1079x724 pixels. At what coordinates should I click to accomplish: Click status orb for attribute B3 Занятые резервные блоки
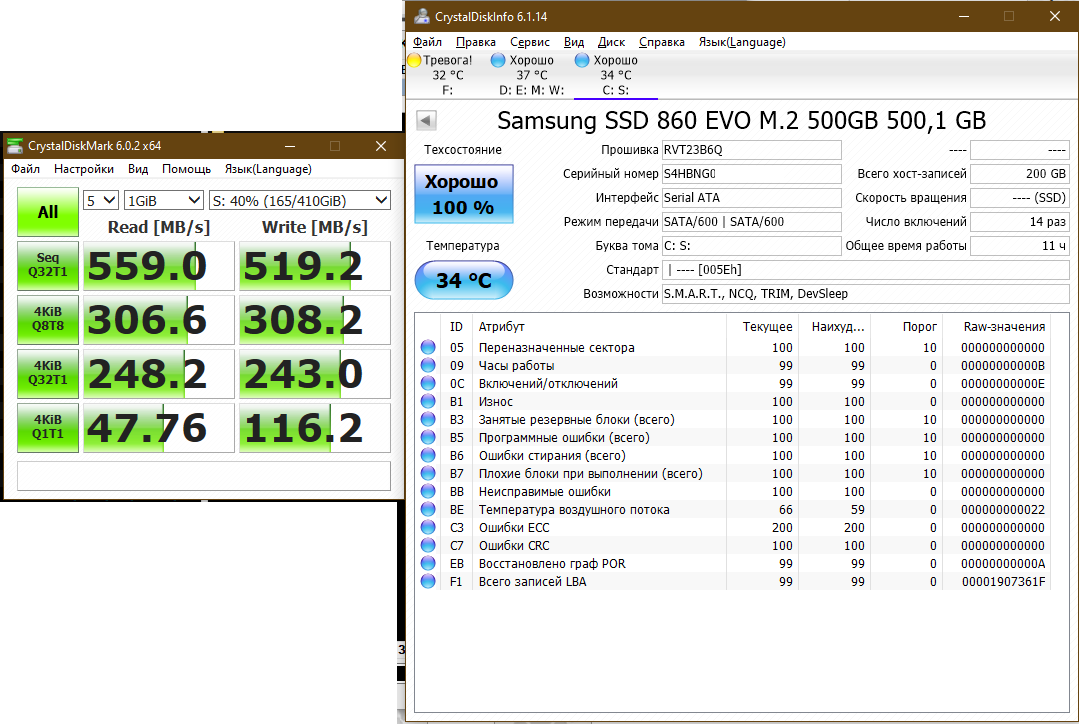pyautogui.click(x=428, y=419)
